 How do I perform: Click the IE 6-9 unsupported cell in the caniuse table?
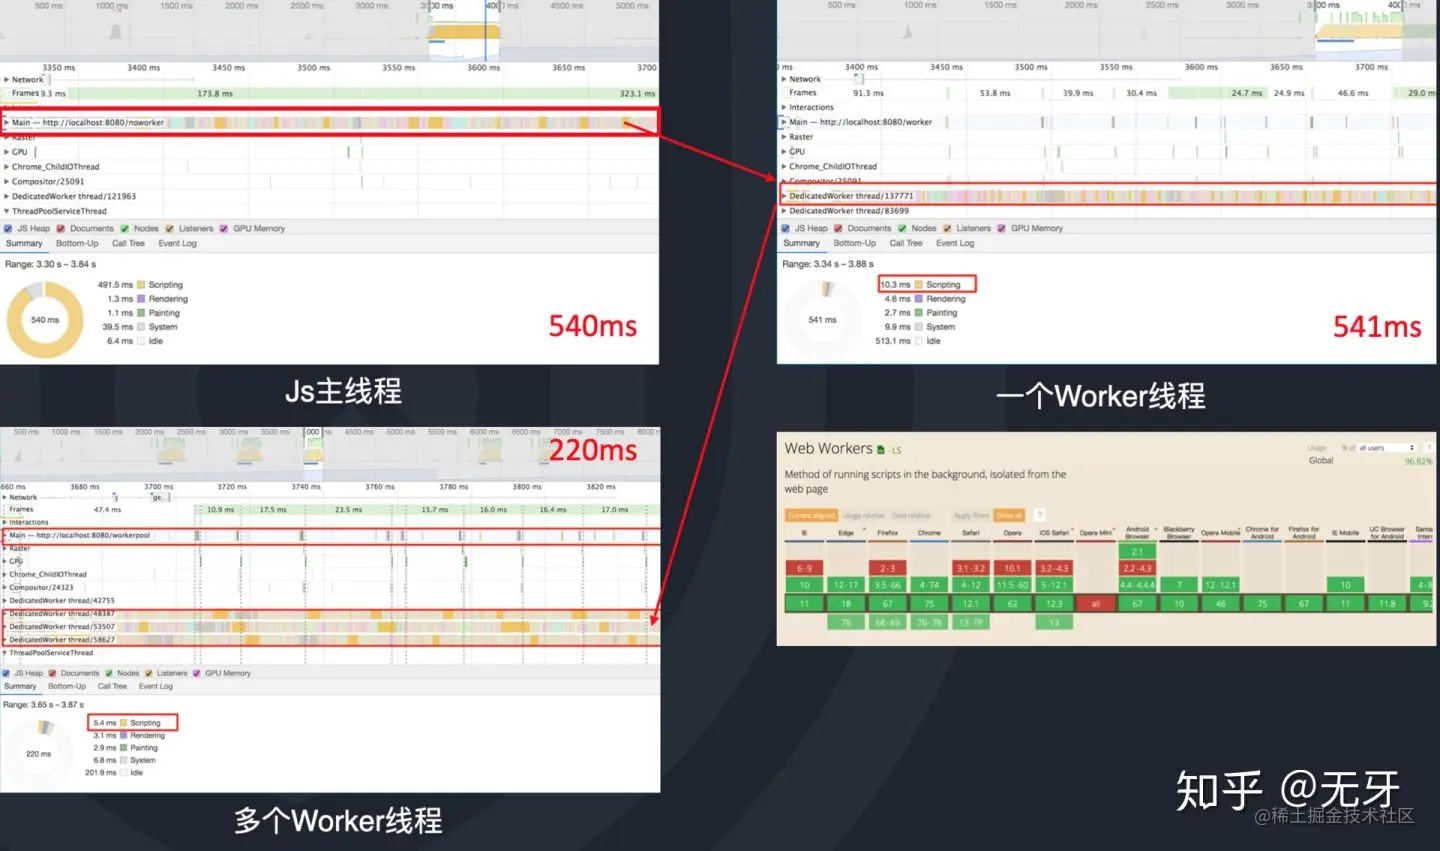804,568
